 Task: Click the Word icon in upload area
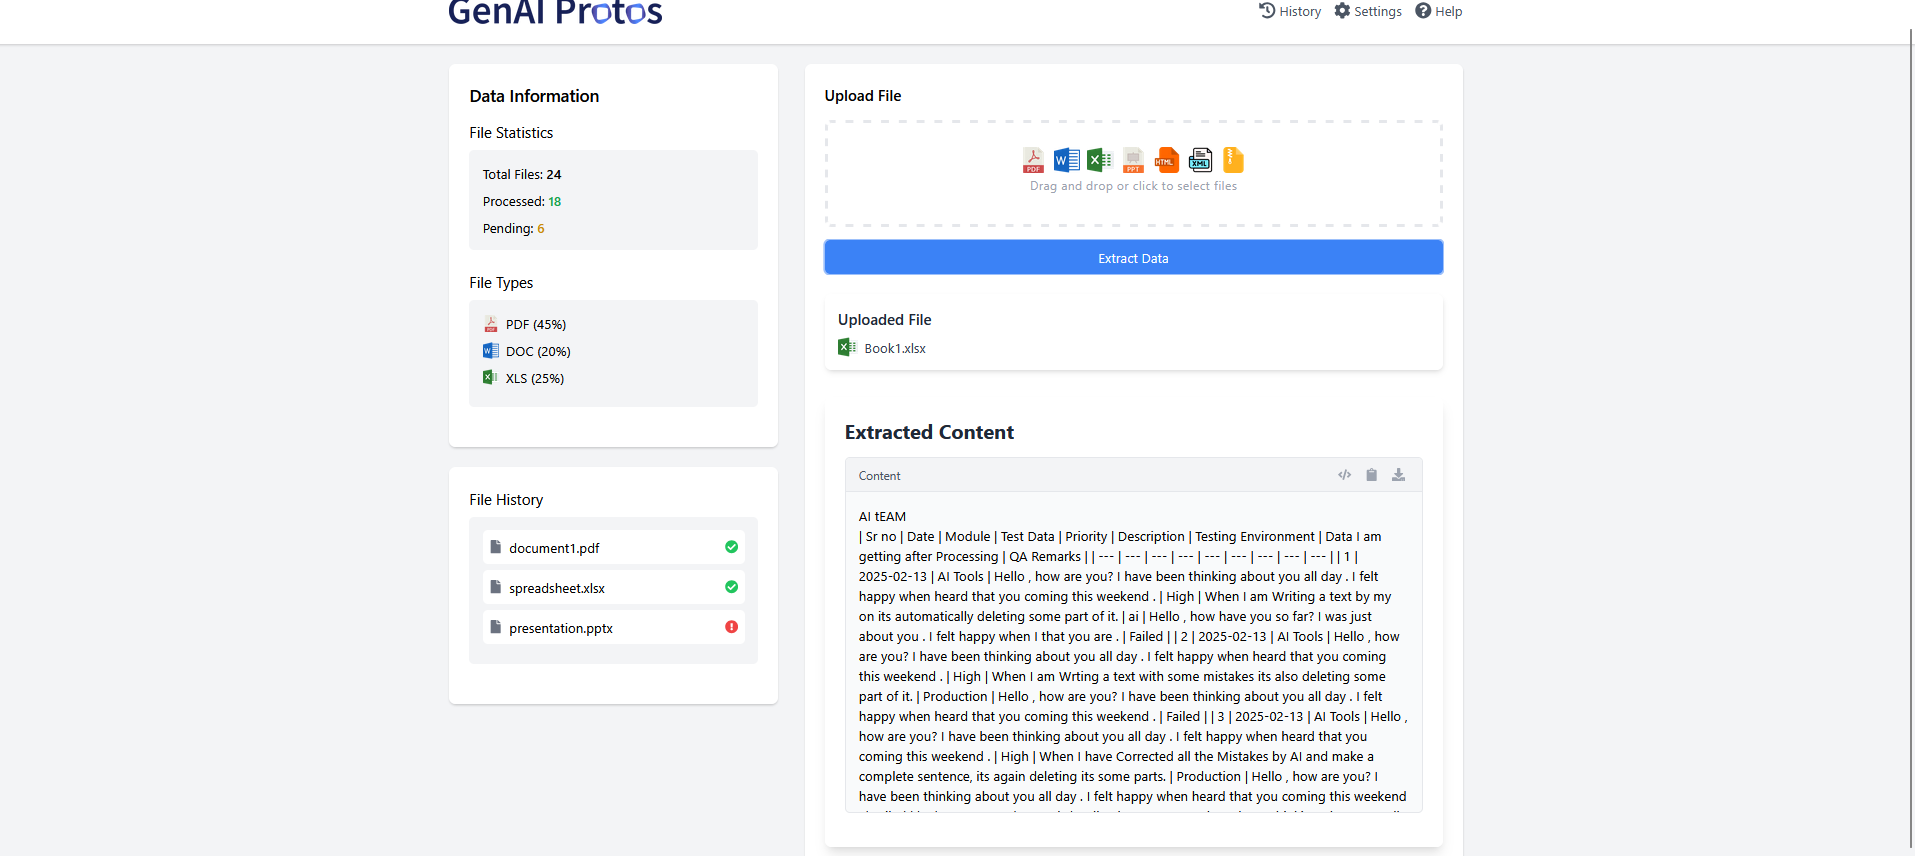point(1067,160)
